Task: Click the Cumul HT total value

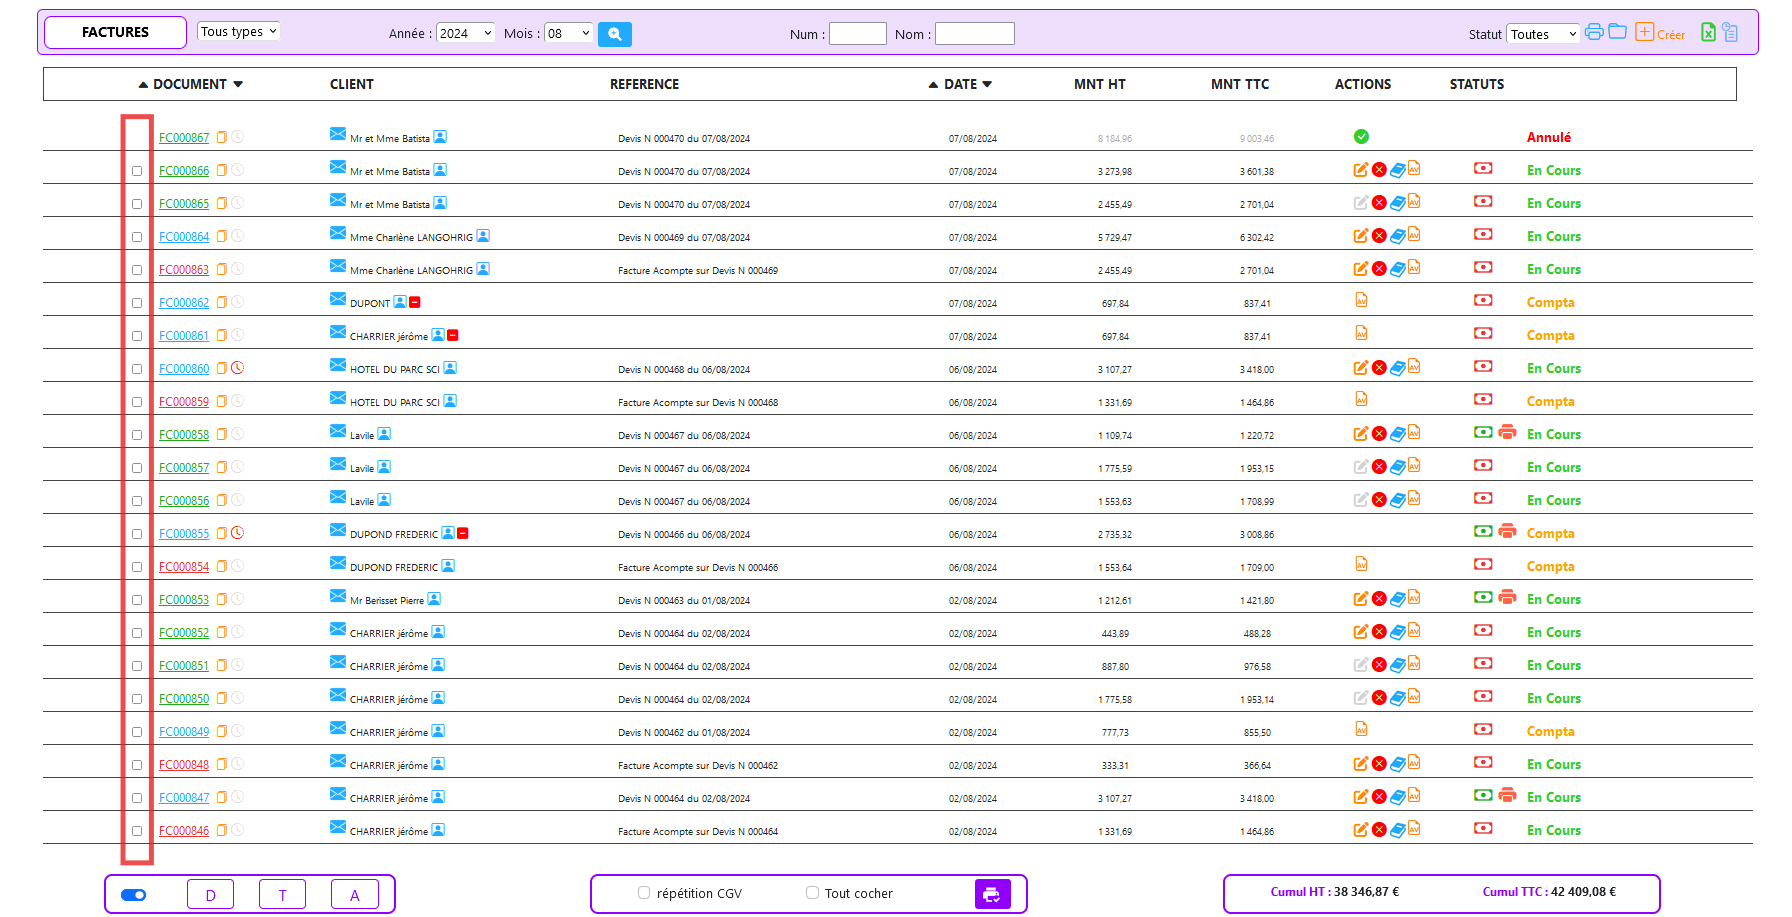Action: (x=1366, y=892)
